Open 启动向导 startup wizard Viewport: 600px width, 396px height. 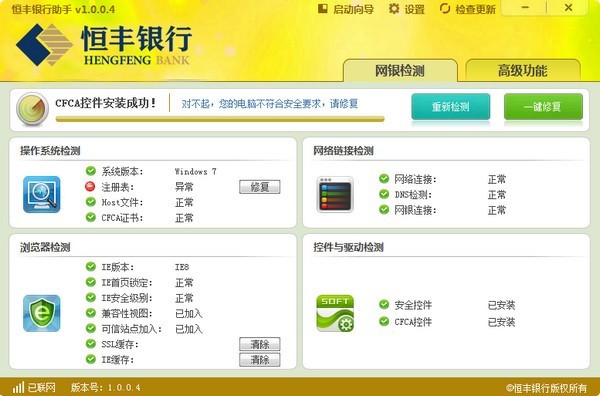[346, 9]
